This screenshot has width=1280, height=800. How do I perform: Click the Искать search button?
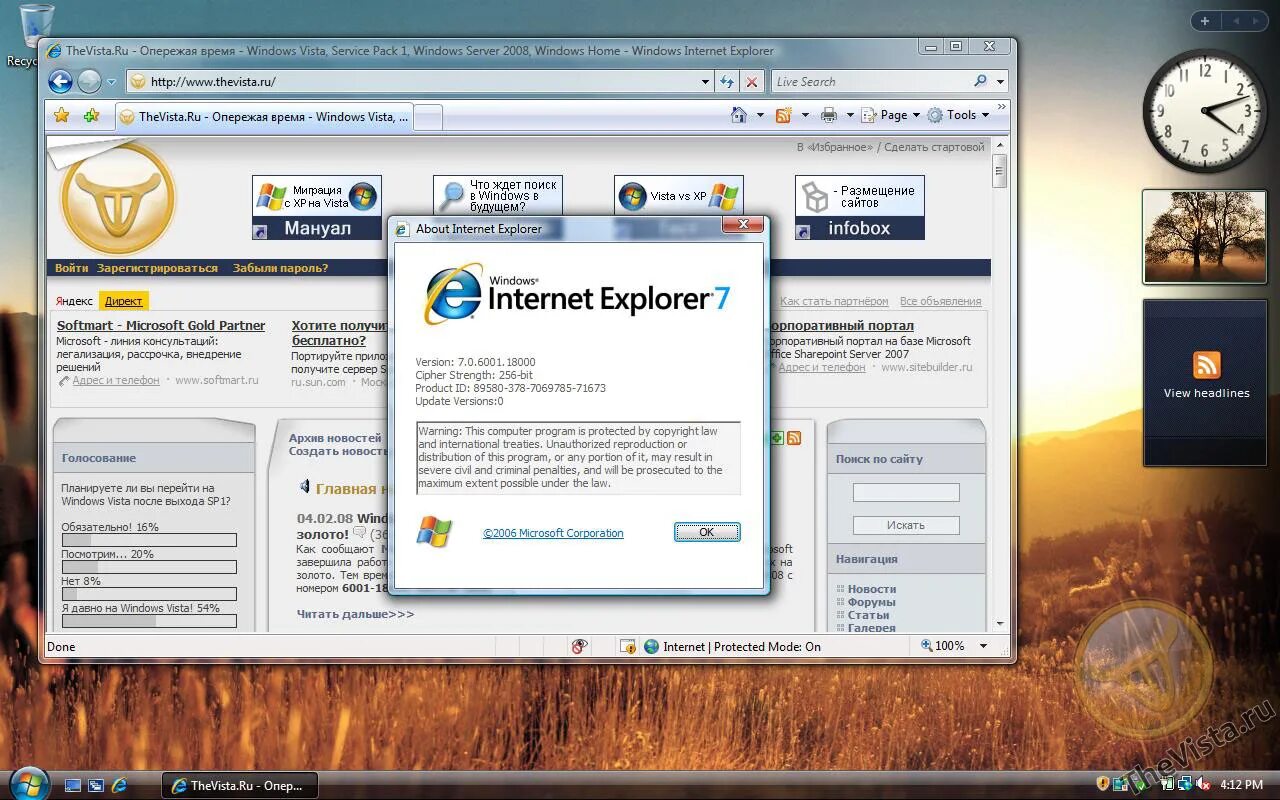[x=906, y=525]
